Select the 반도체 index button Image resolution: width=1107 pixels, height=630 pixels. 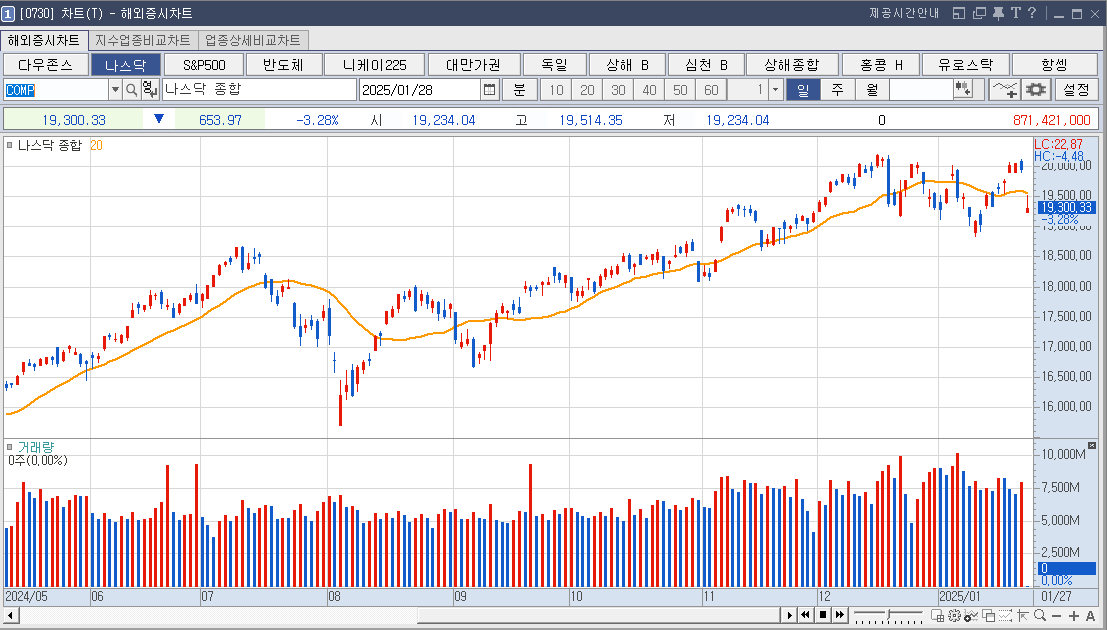[x=284, y=65]
